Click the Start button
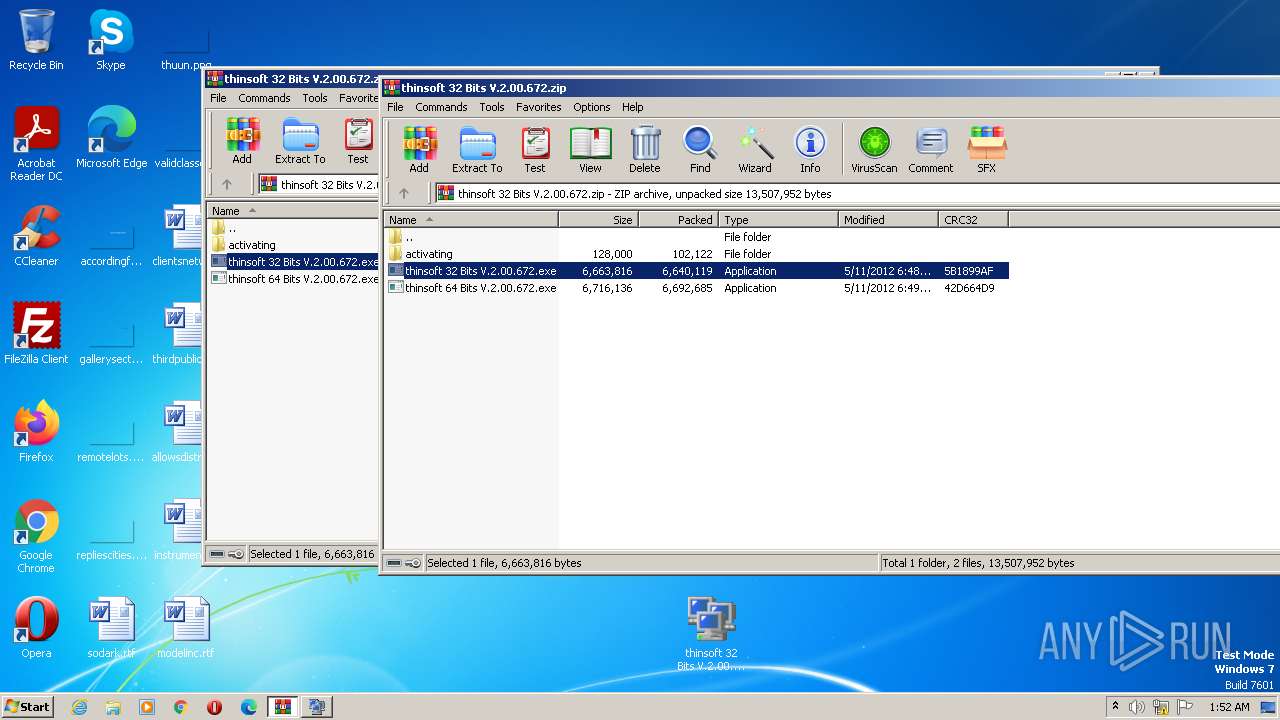Viewport: 1280px width, 720px height. (x=28, y=706)
